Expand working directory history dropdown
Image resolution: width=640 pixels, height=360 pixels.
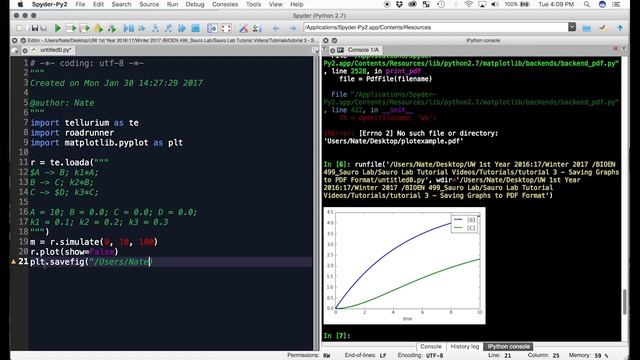point(572,27)
